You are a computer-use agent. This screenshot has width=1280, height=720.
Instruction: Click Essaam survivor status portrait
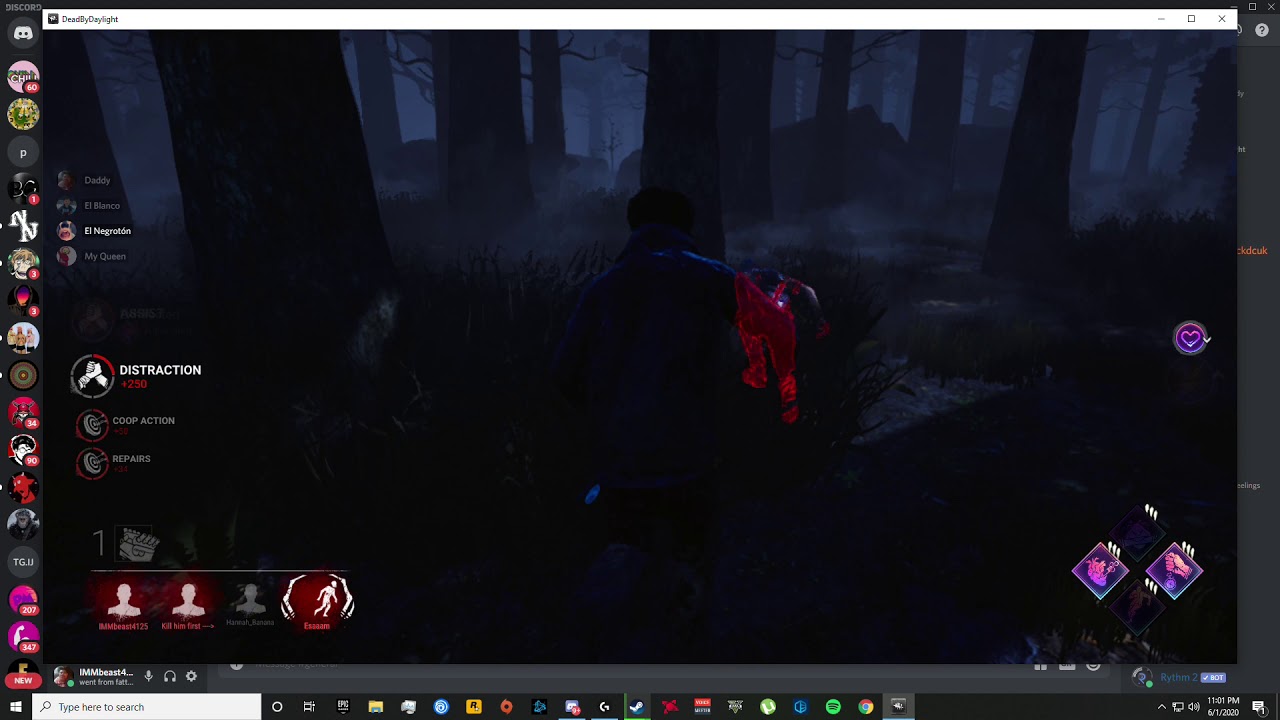click(x=318, y=600)
